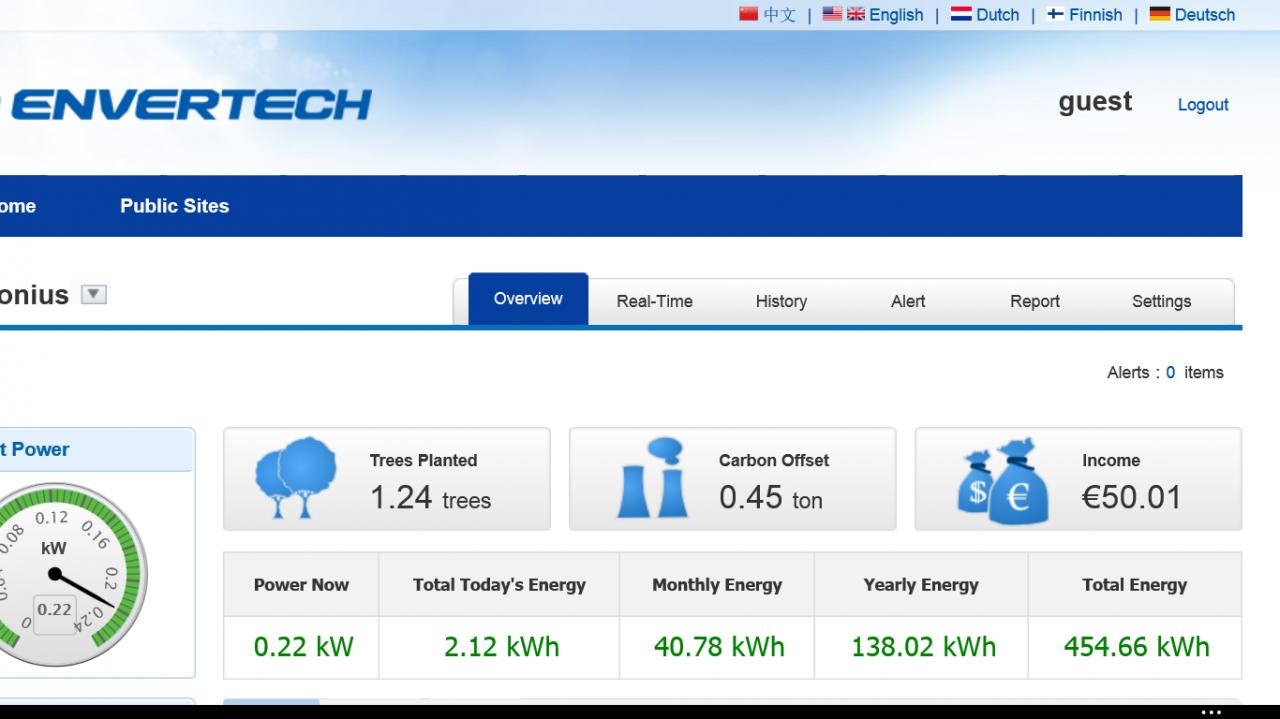Click the 2.12 kWh today's energy value

pyautogui.click(x=502, y=647)
